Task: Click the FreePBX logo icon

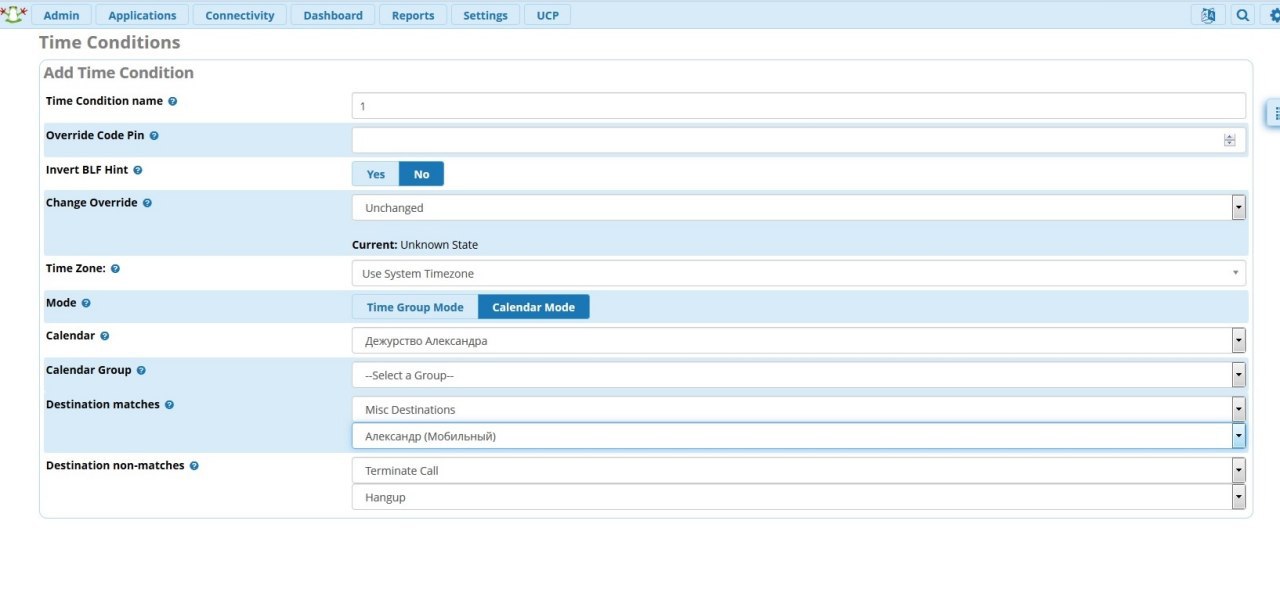Action: click(13, 15)
